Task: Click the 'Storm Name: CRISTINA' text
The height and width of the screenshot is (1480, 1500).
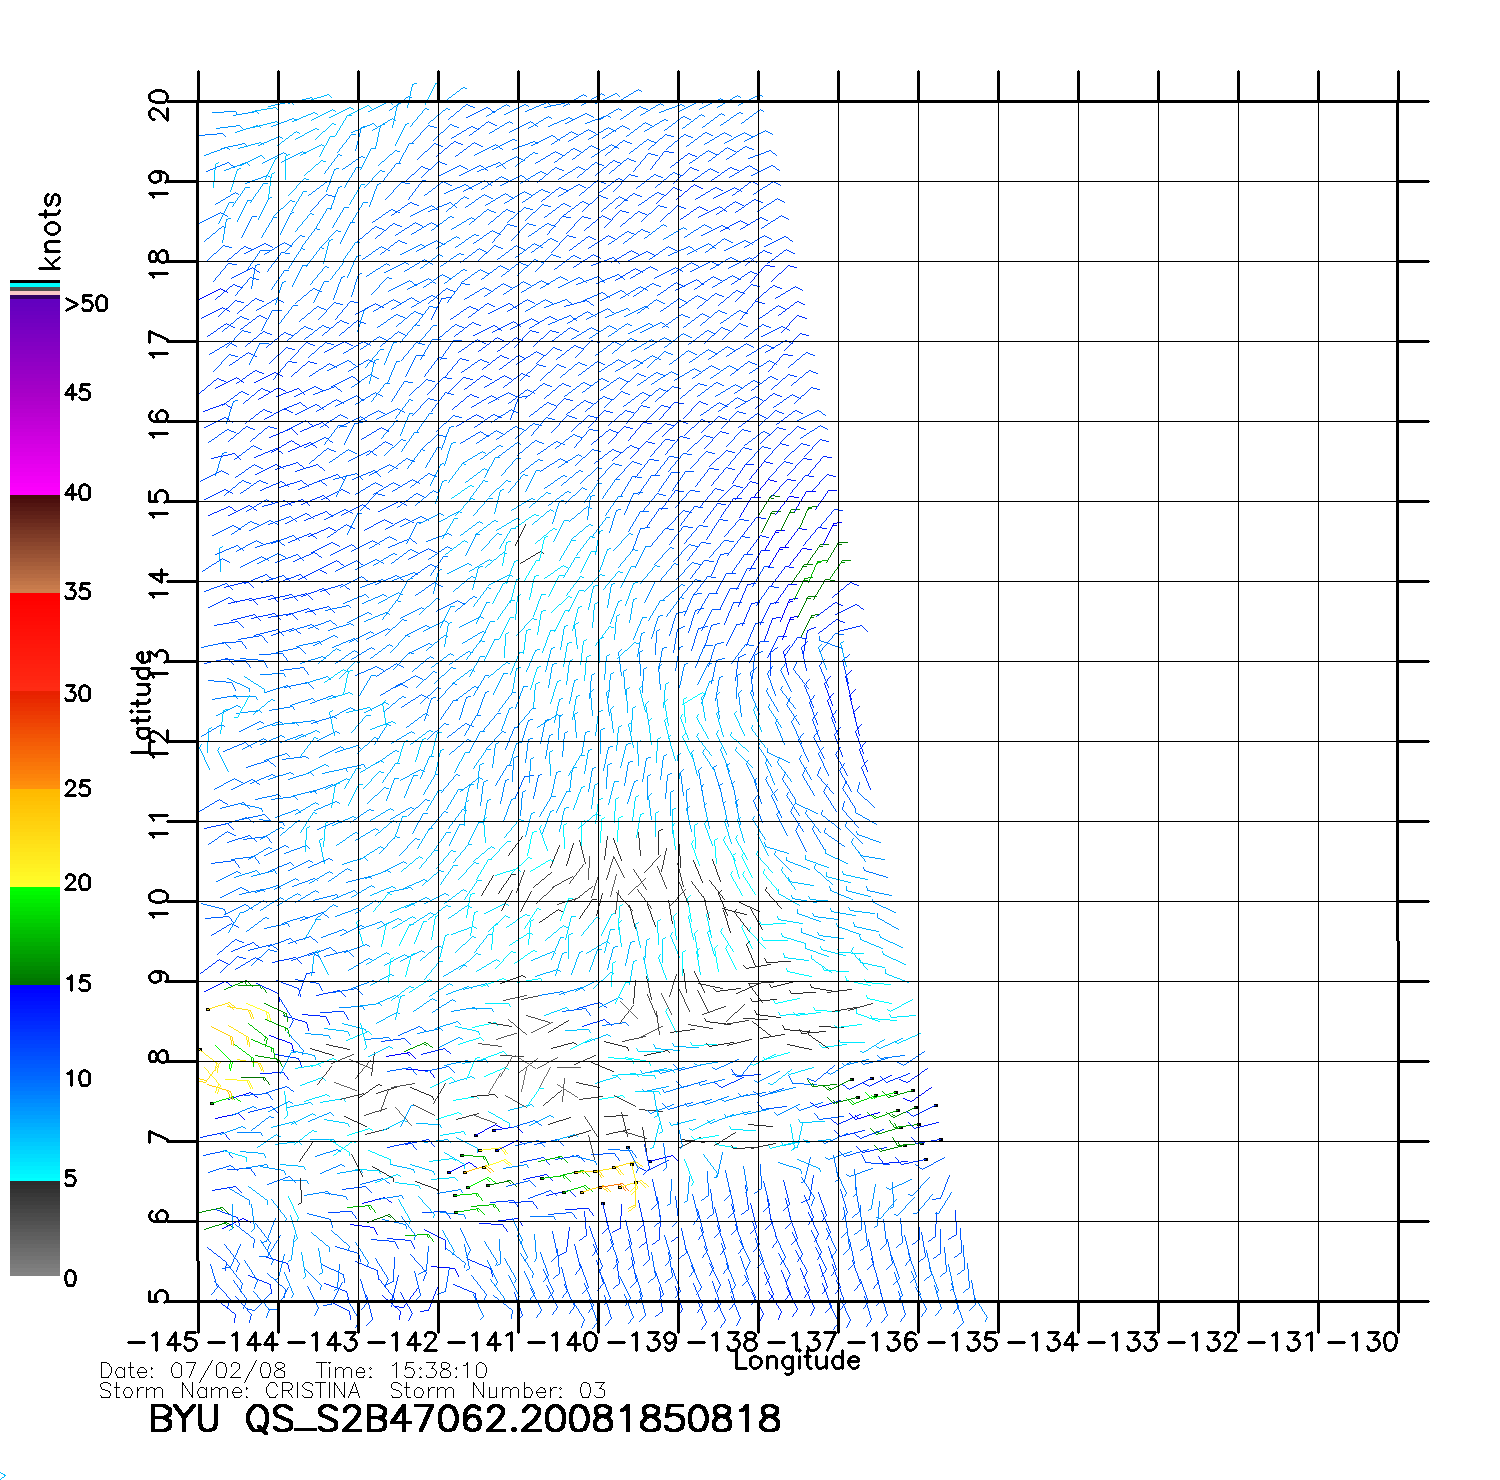Action: (230, 1391)
